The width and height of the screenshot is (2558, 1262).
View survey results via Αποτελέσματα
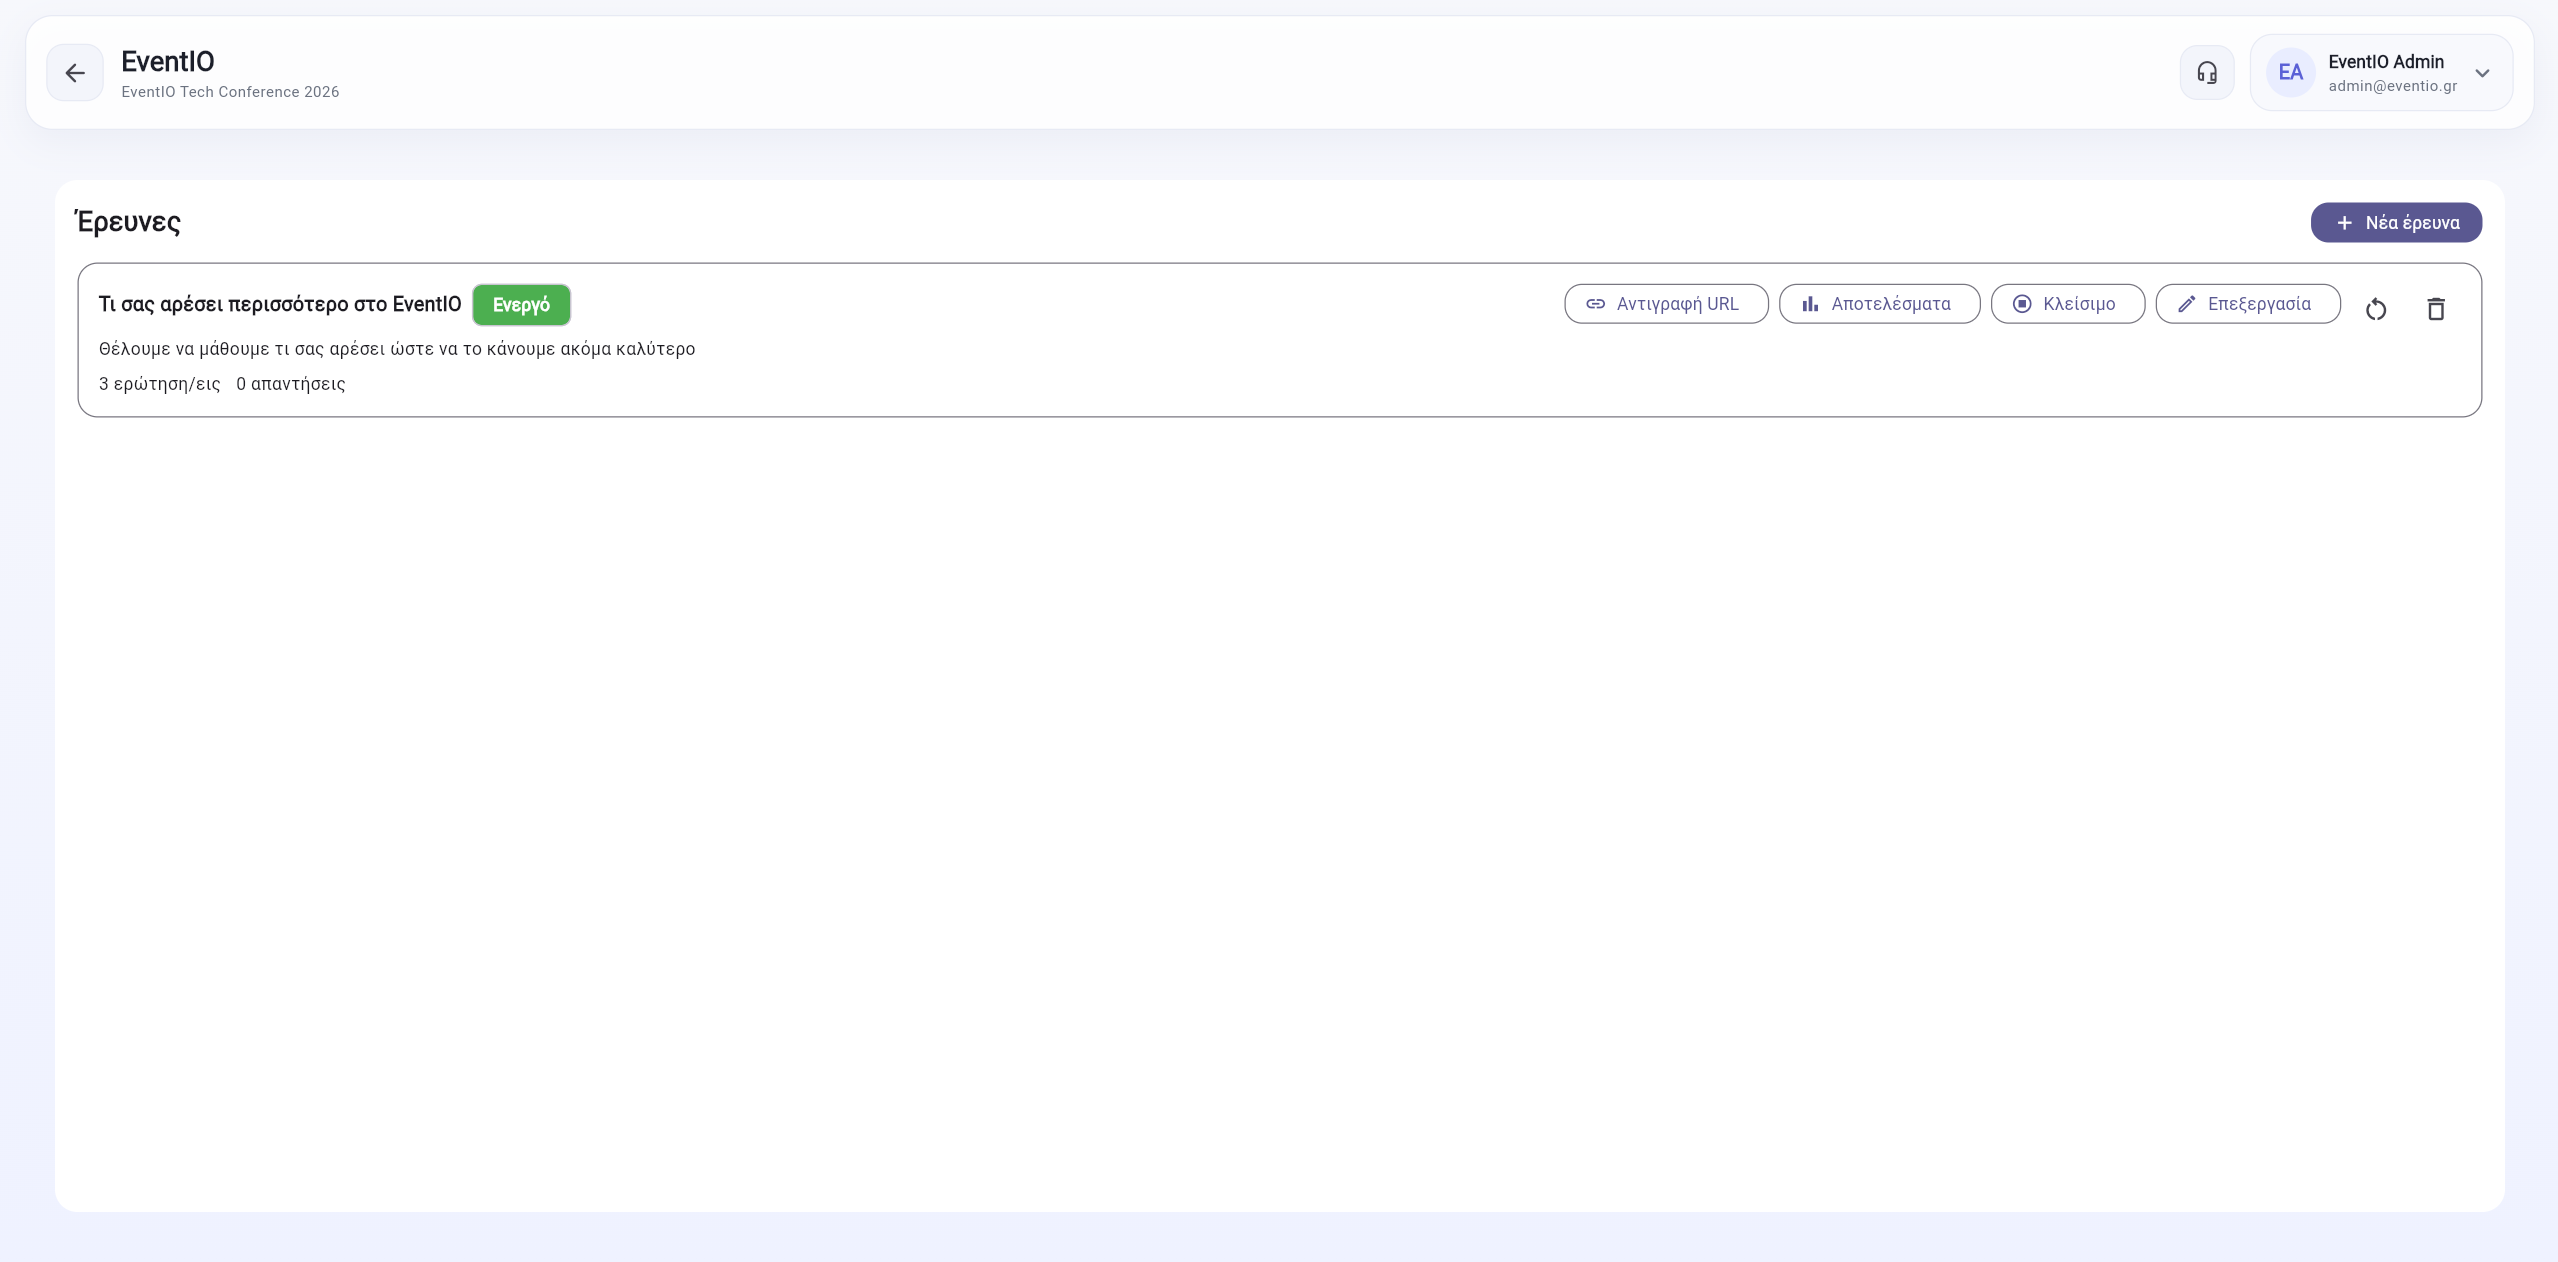tap(1879, 304)
